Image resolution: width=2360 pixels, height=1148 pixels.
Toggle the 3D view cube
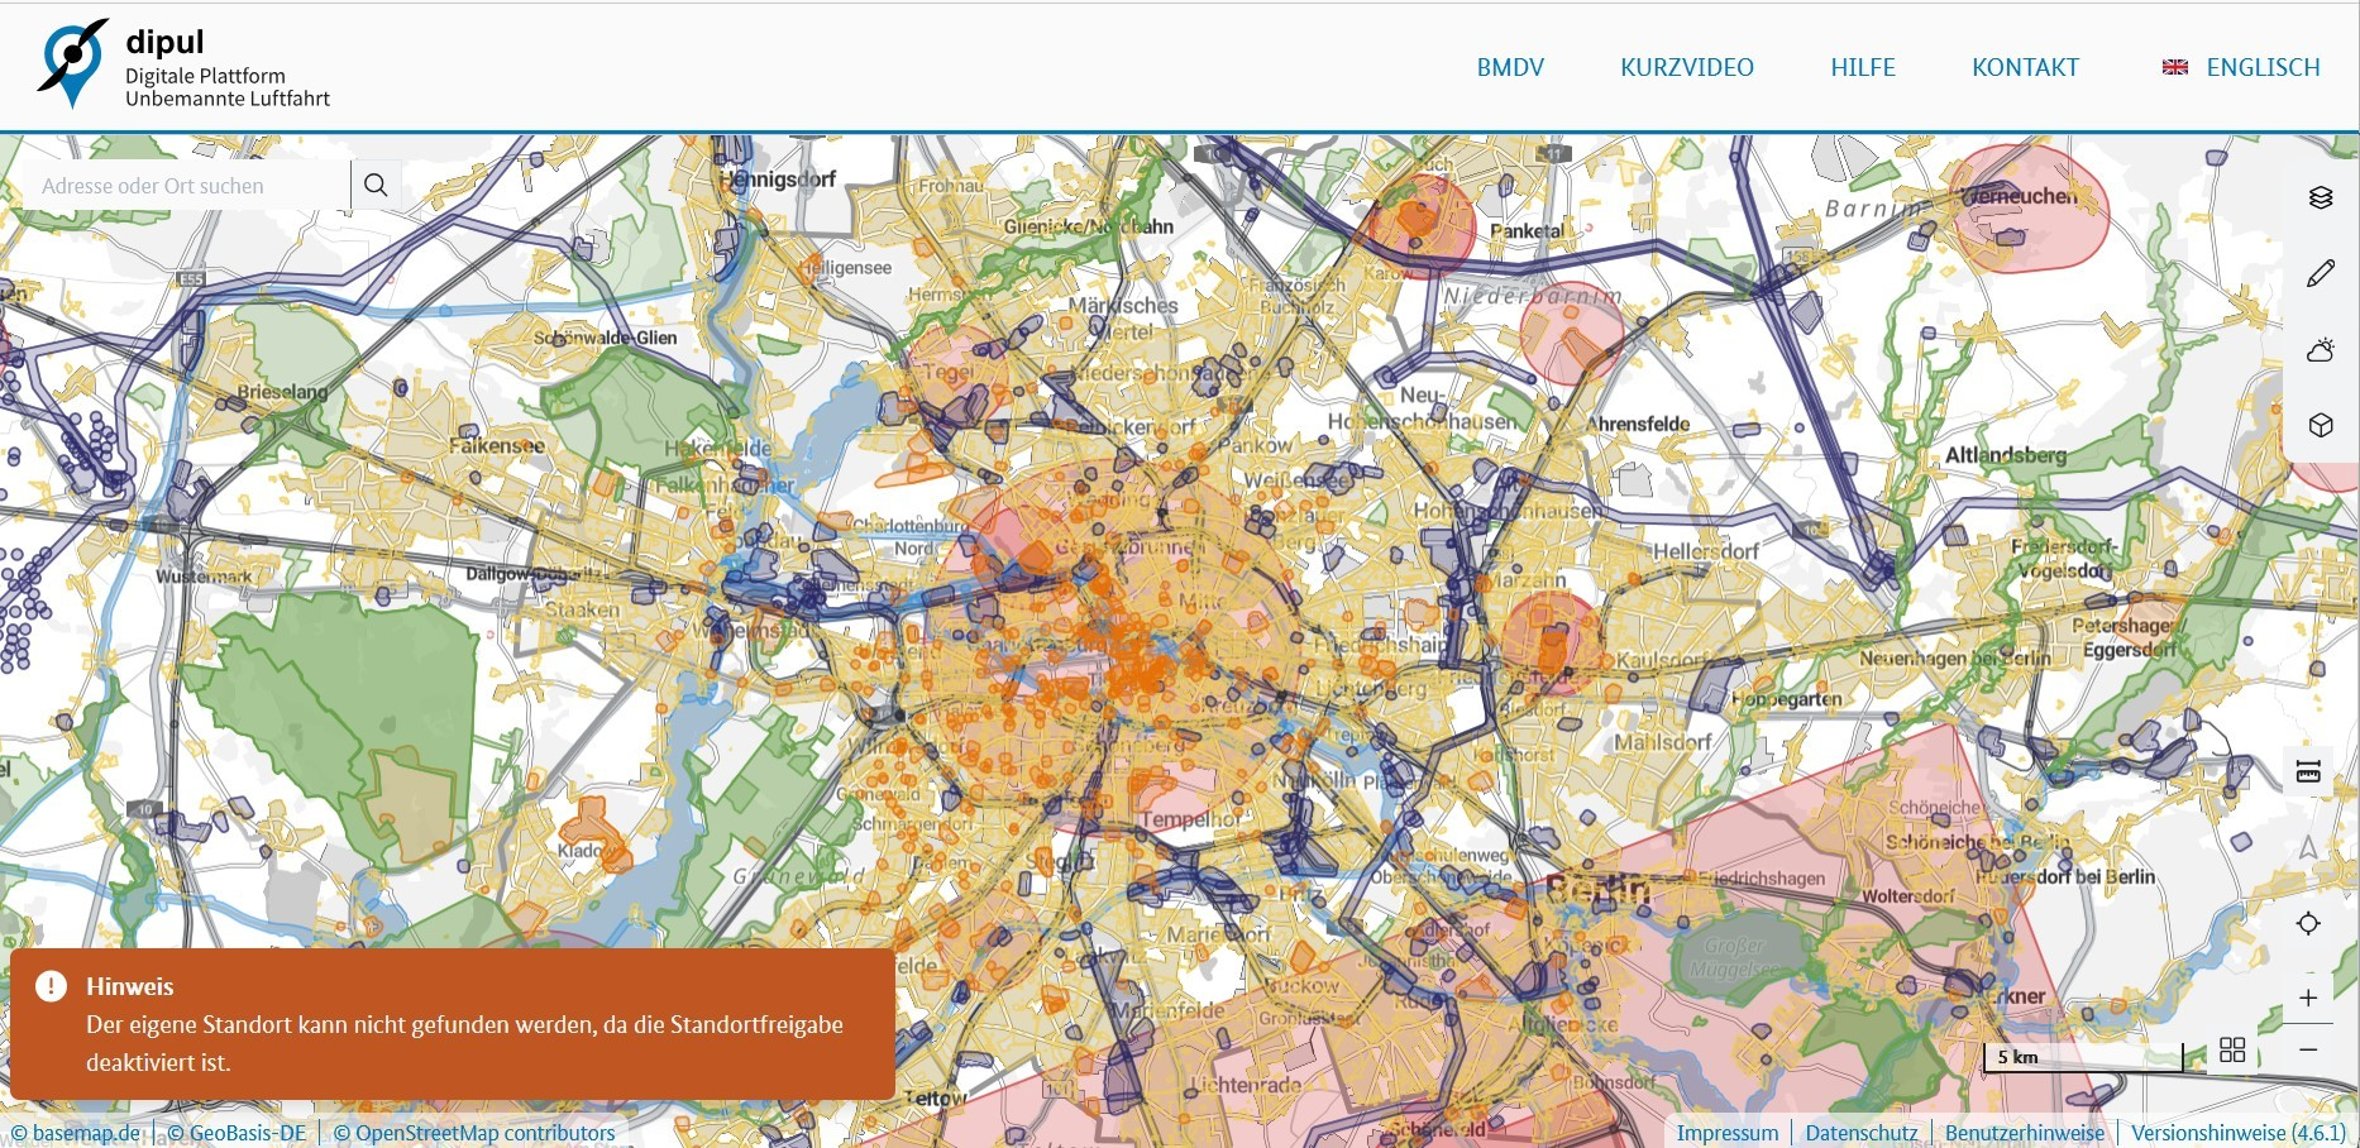coord(2322,424)
